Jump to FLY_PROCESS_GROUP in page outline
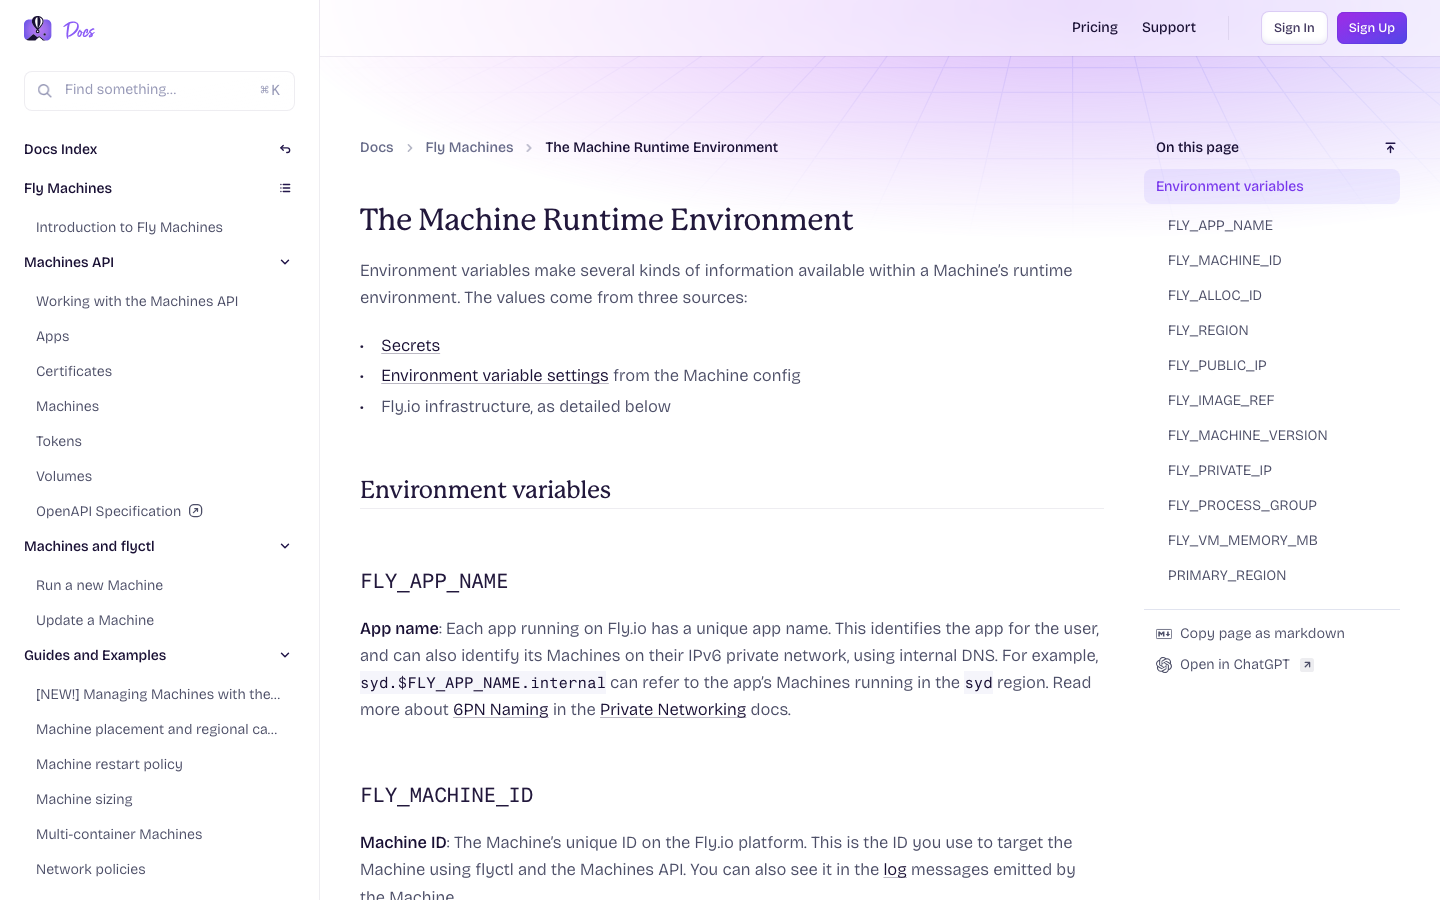This screenshot has width=1440, height=900. (1242, 505)
